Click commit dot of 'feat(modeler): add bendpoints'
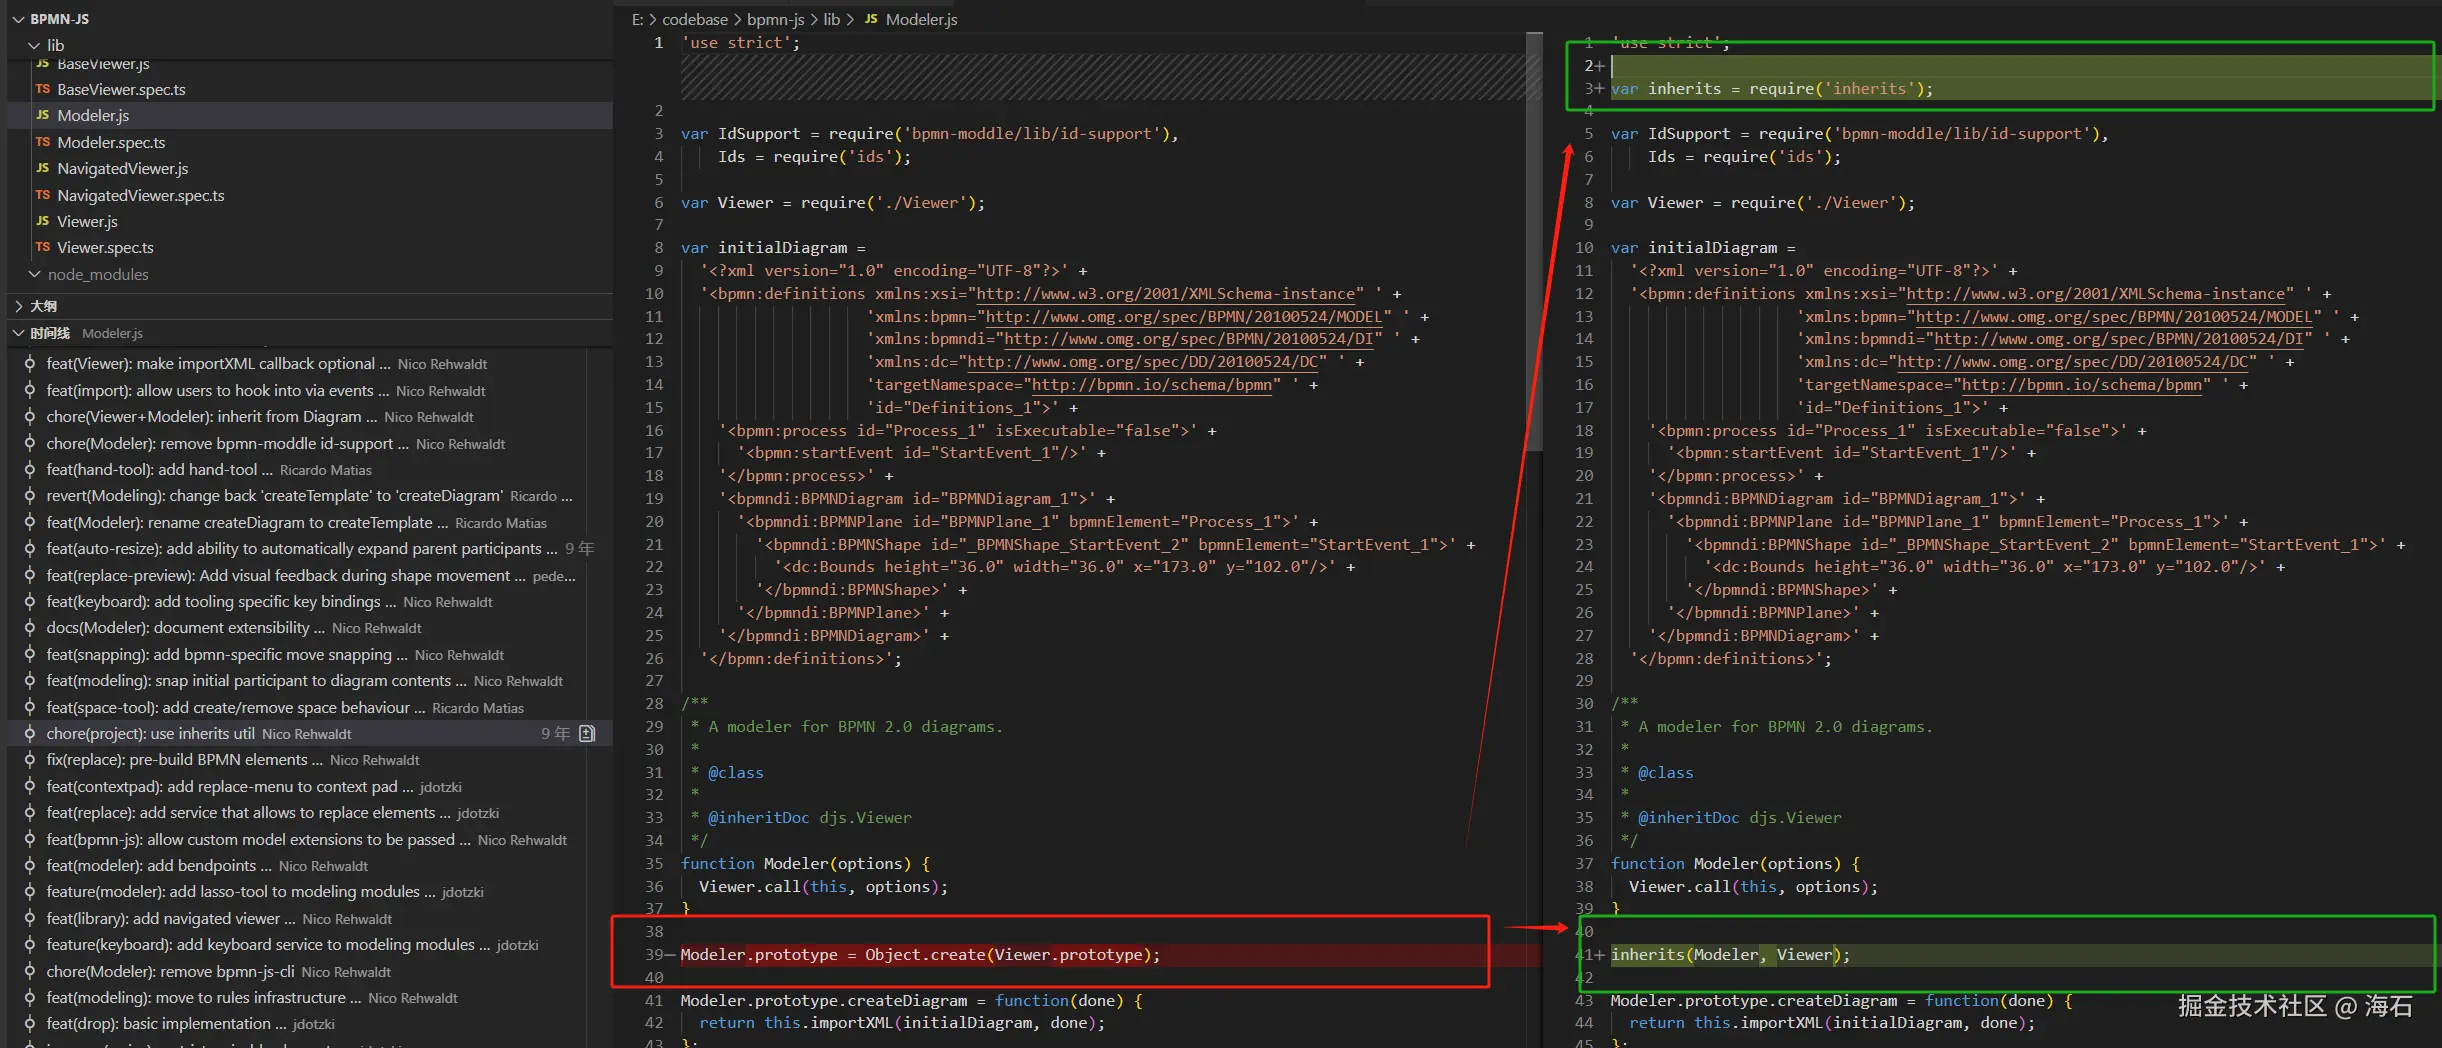The image size is (2442, 1048). (x=30, y=866)
